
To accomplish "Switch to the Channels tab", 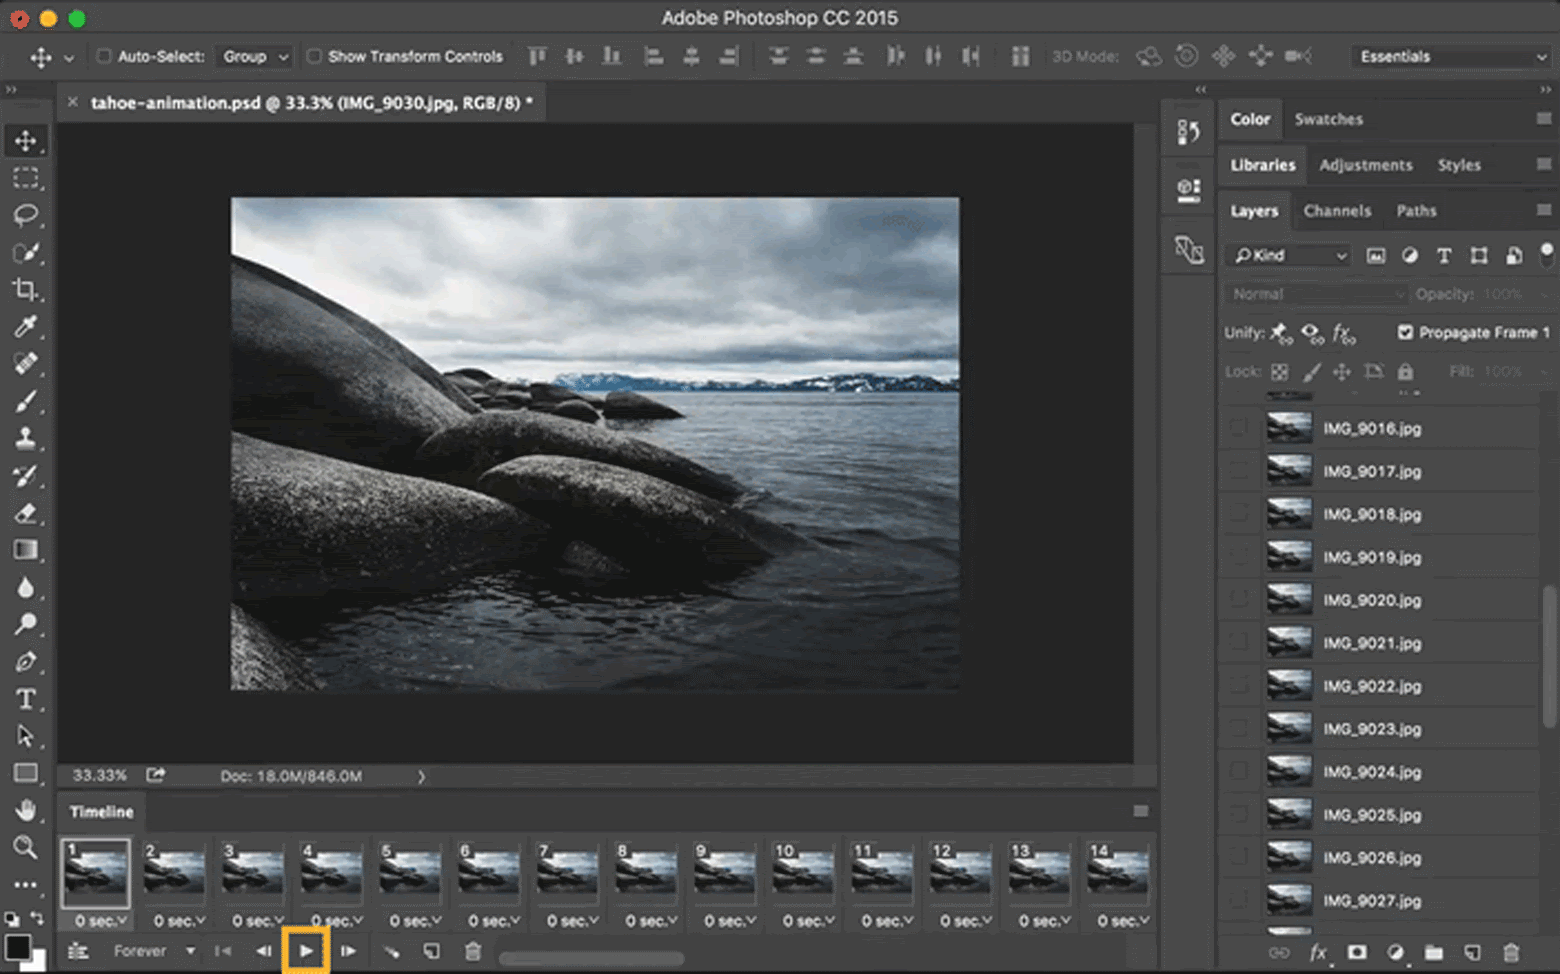I will click(1337, 211).
